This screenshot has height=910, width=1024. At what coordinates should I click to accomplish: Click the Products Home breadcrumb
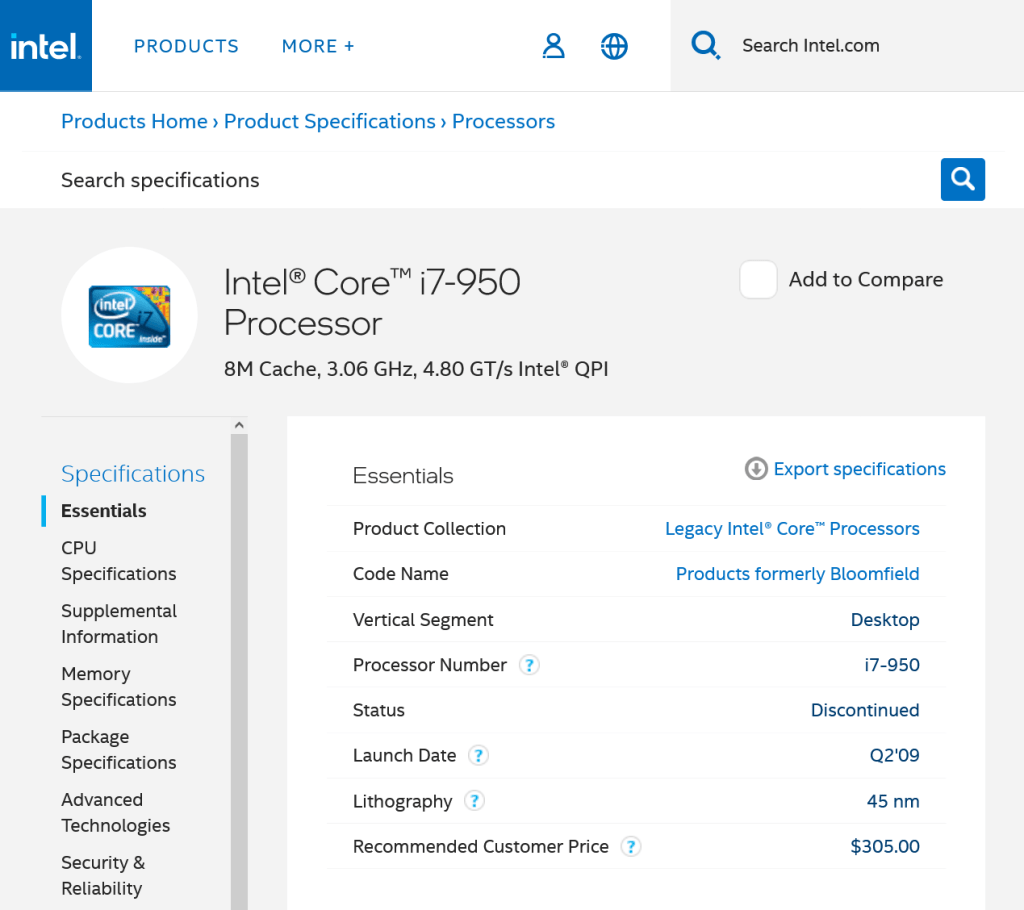134,121
